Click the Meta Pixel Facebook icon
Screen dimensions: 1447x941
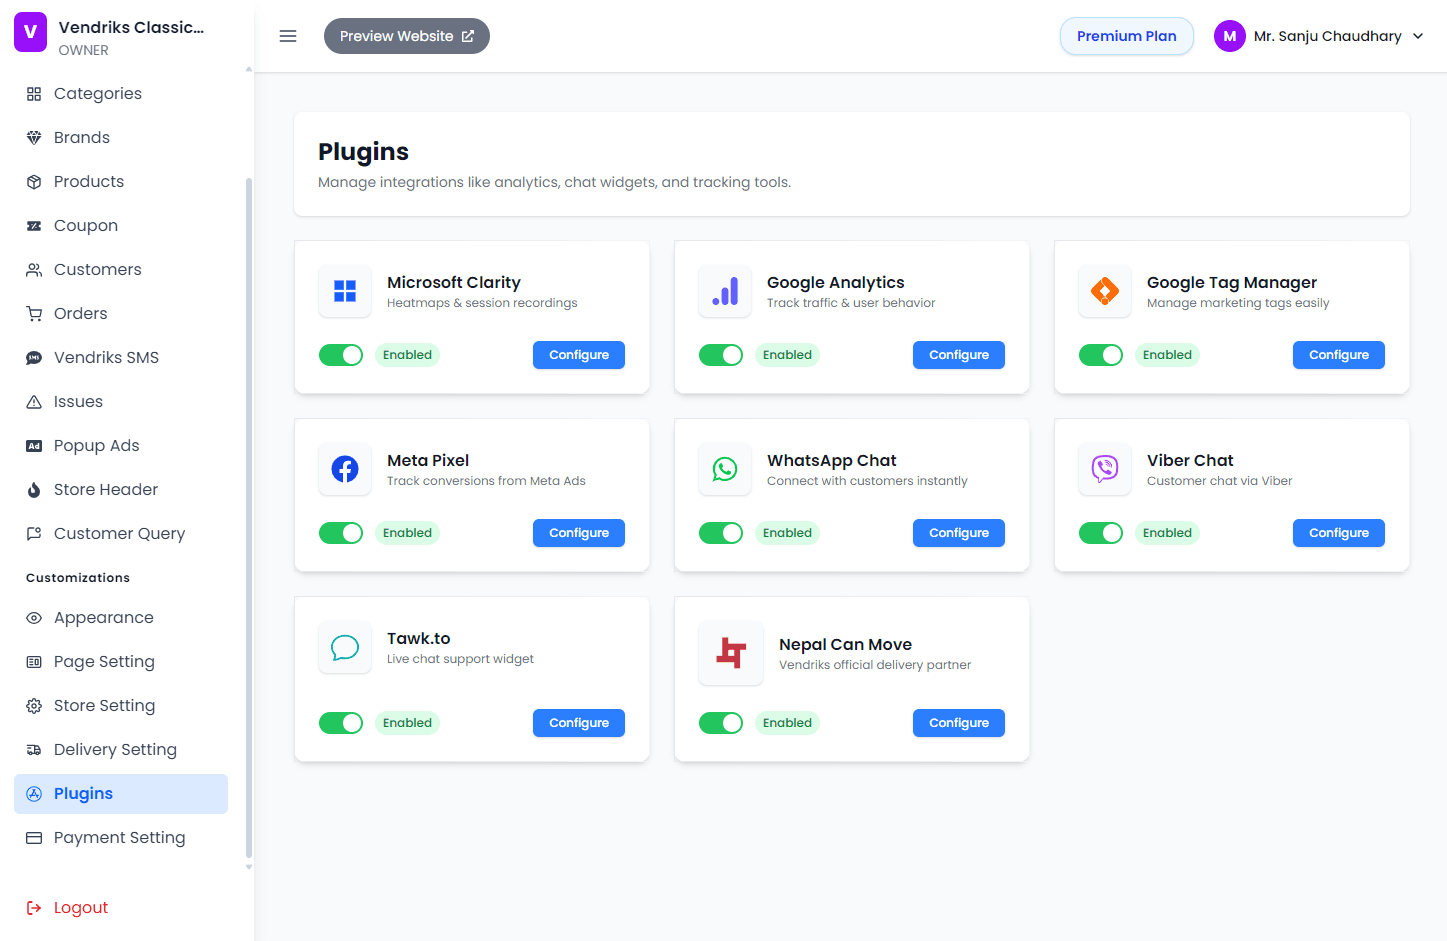click(344, 469)
